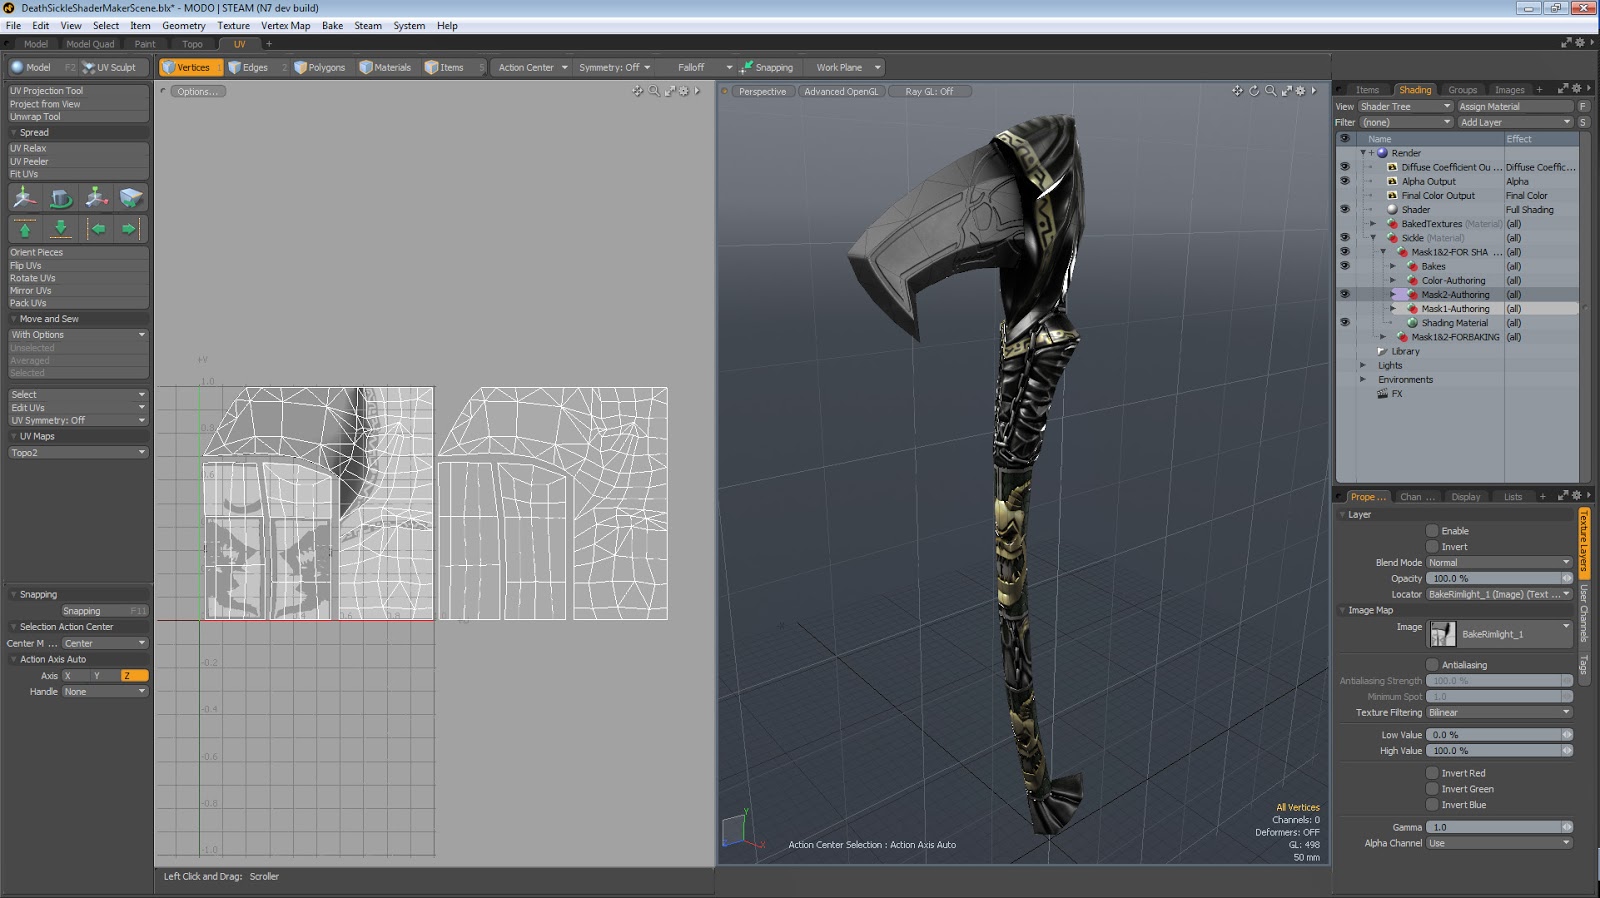The image size is (1600, 898).
Task: Enable the Antialiasing checkbox
Action: coord(1432,665)
